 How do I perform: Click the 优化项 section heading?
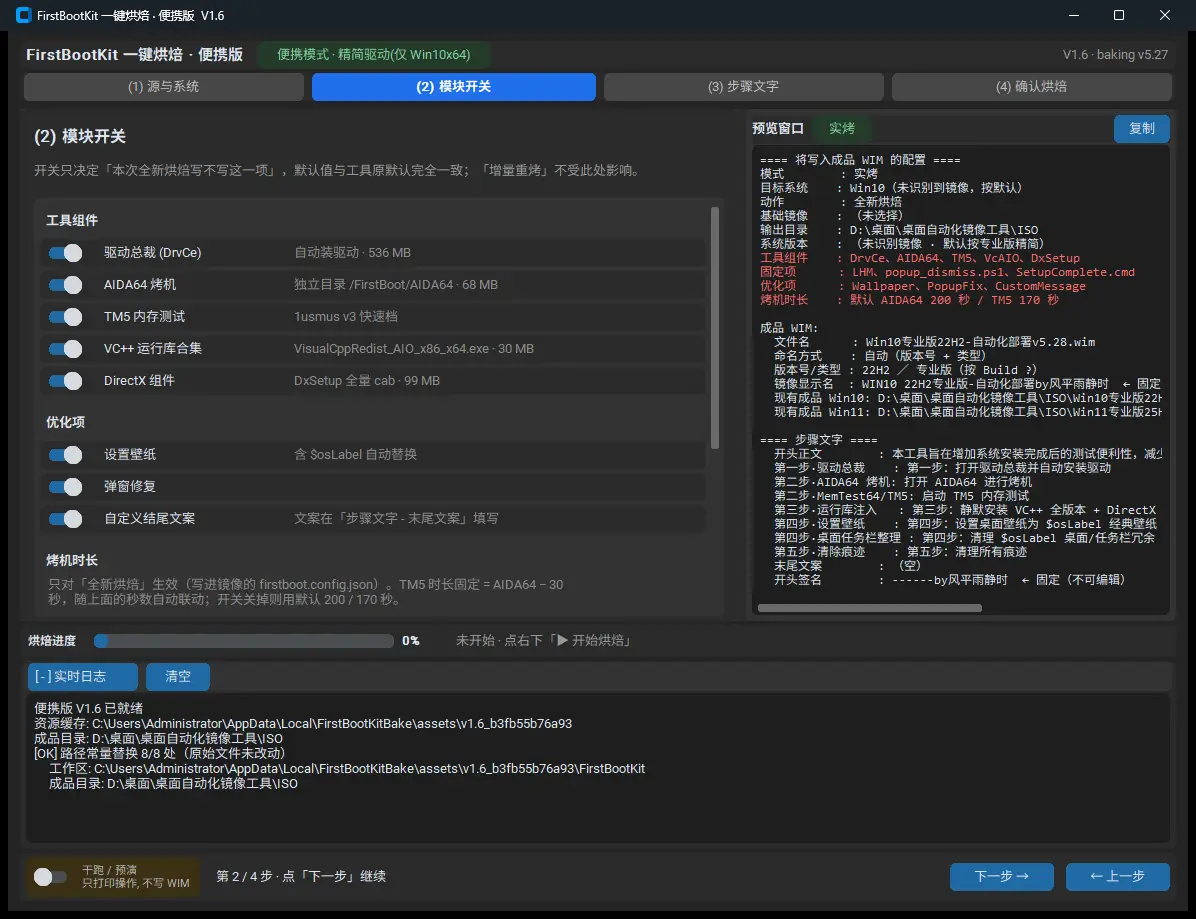tap(66, 422)
